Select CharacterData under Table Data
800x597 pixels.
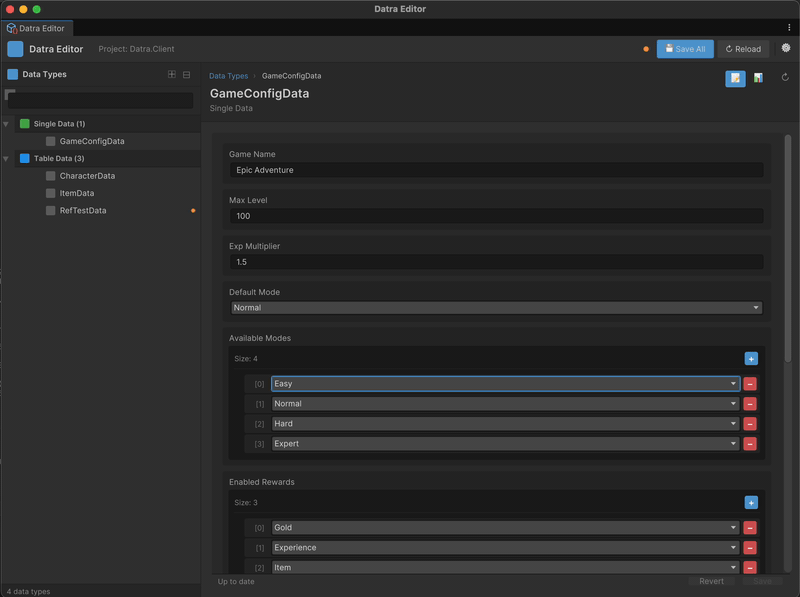click(87, 175)
